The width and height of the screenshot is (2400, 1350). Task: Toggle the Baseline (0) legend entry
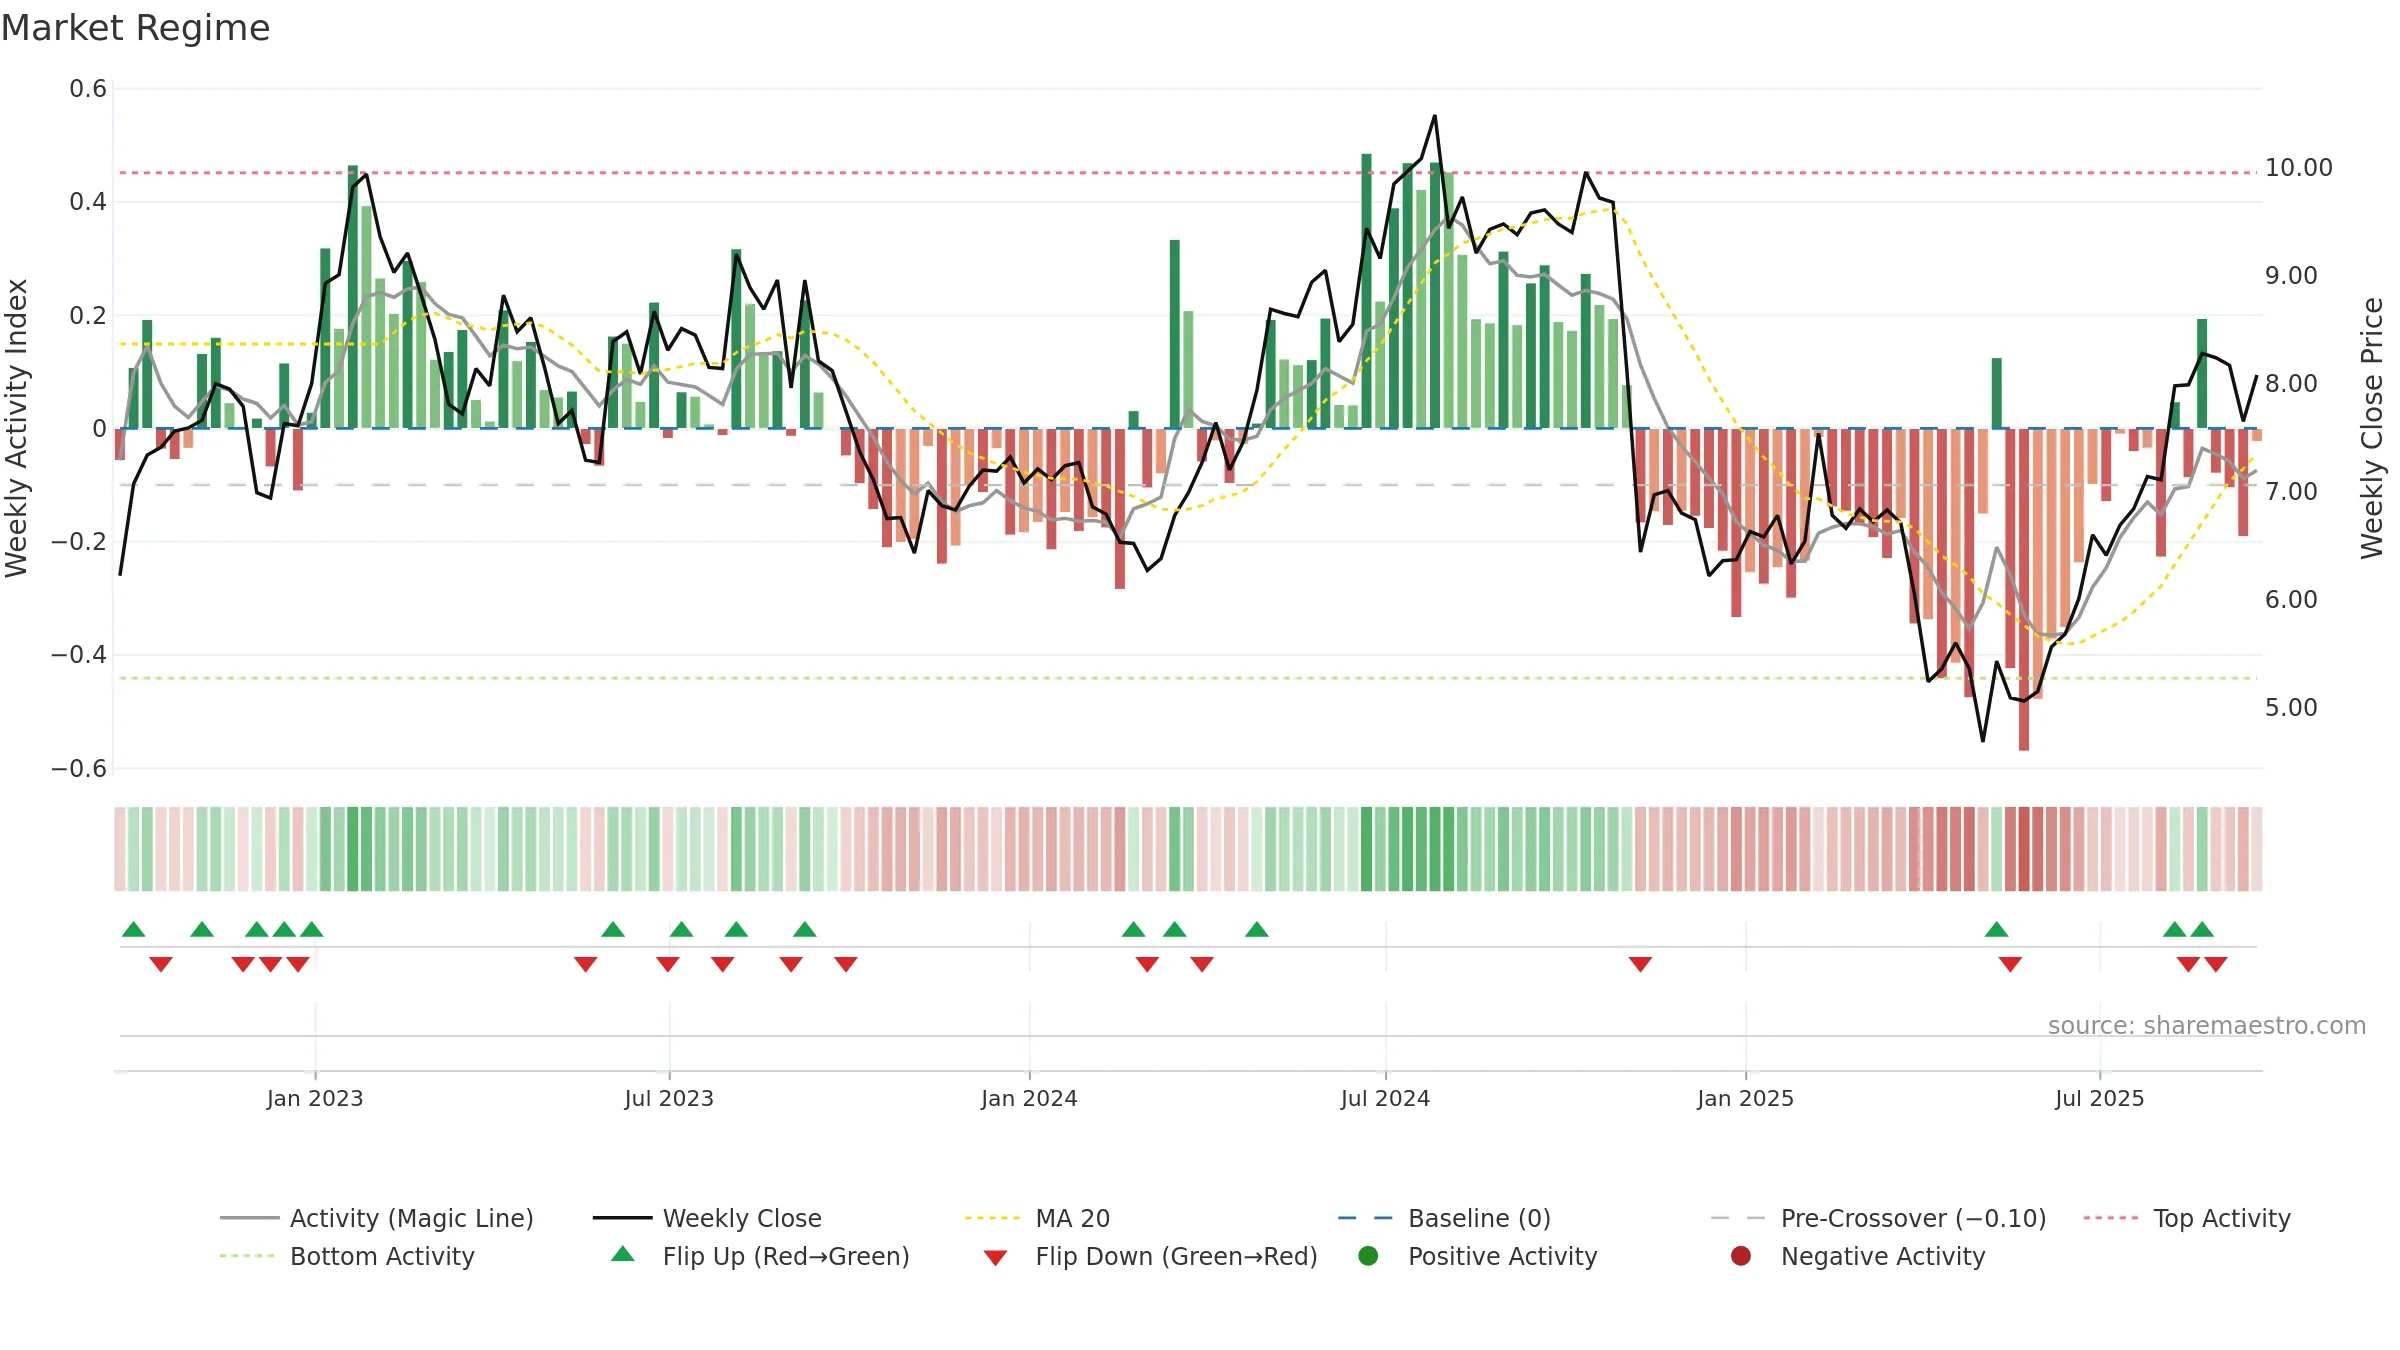point(1444,1218)
